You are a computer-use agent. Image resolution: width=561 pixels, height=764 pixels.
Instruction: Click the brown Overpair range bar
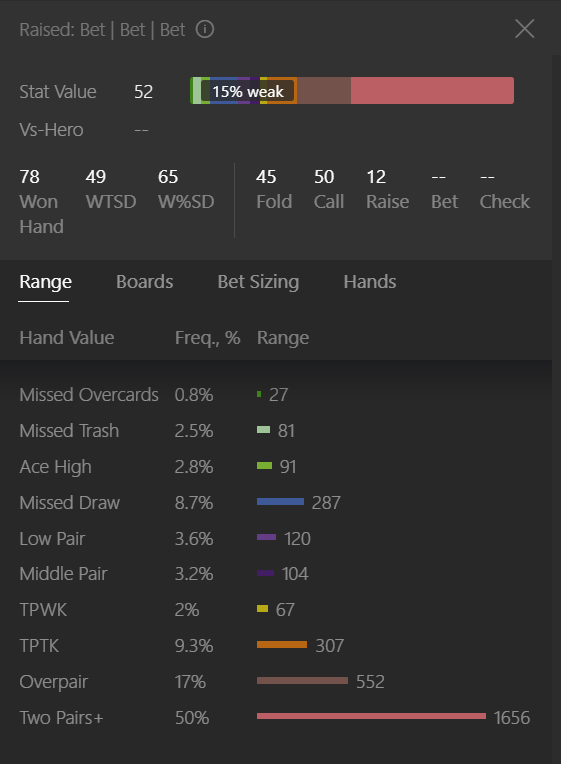point(302,680)
